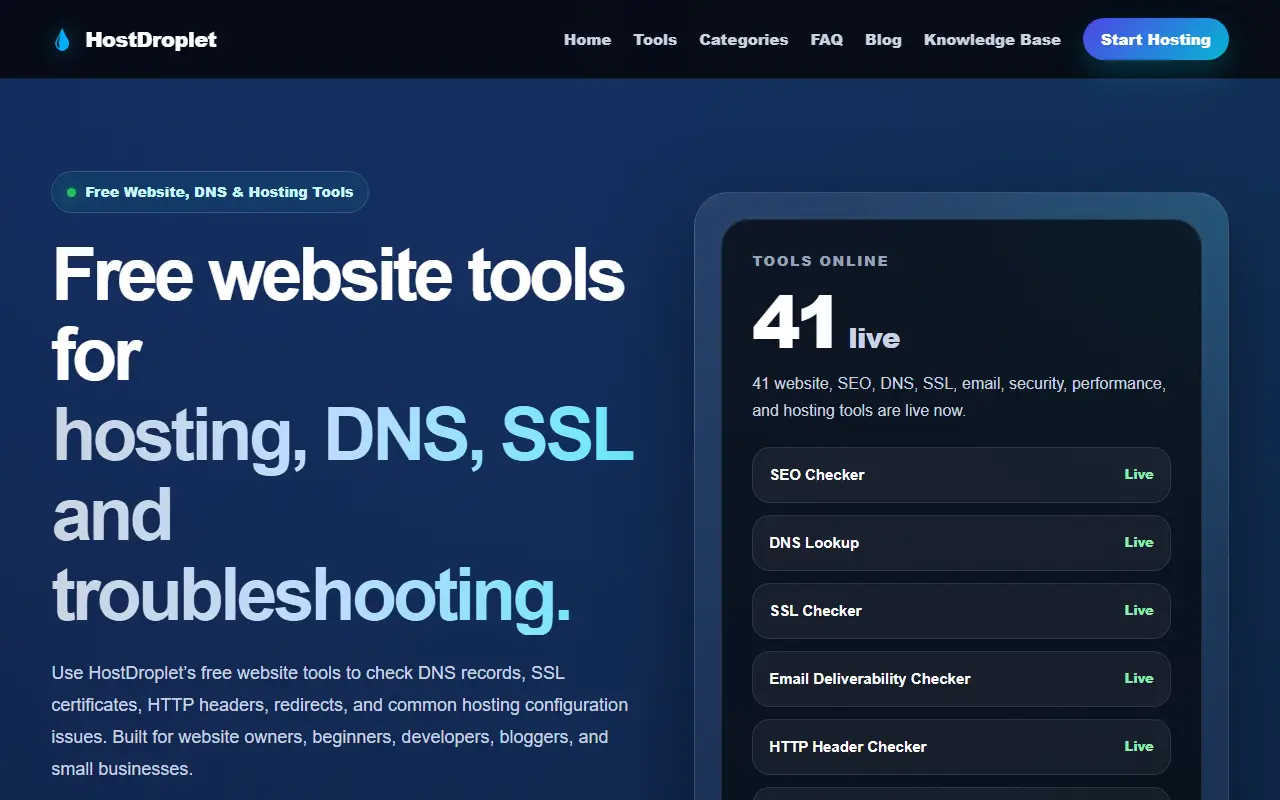Open the SEO Checker tool row
The height and width of the screenshot is (800, 1280).
pyautogui.click(x=961, y=475)
